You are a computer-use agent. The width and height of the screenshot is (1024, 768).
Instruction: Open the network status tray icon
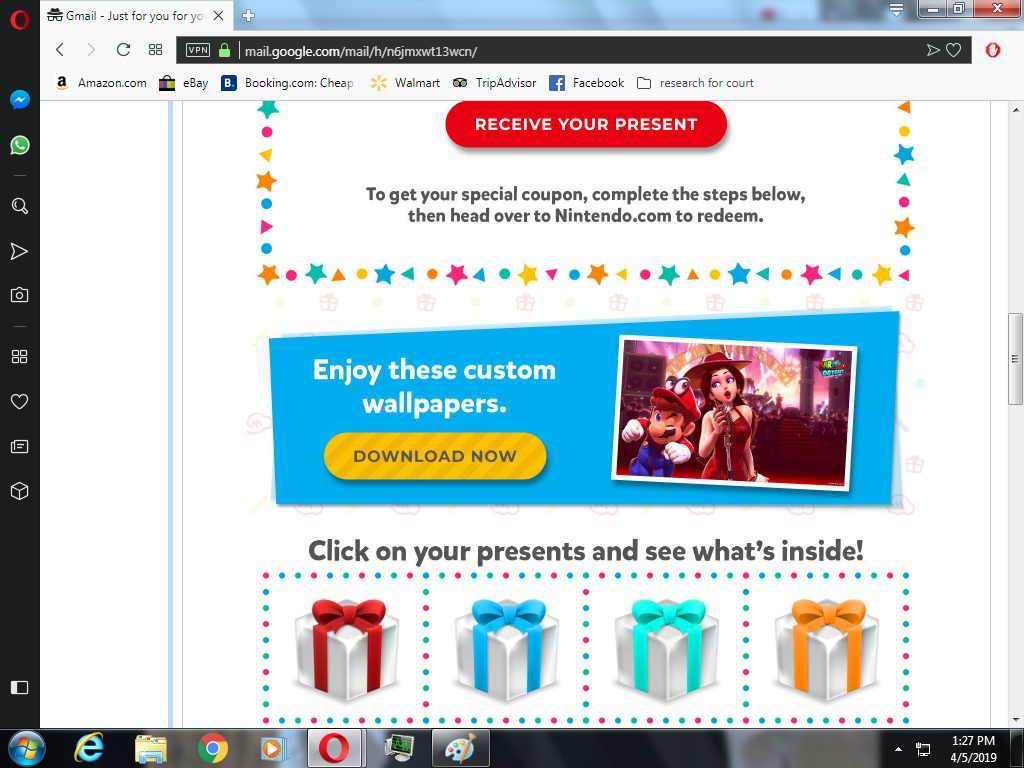coord(923,749)
